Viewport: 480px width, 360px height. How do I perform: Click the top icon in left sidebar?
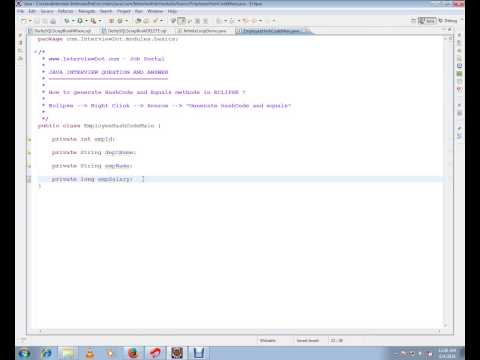[21, 35]
